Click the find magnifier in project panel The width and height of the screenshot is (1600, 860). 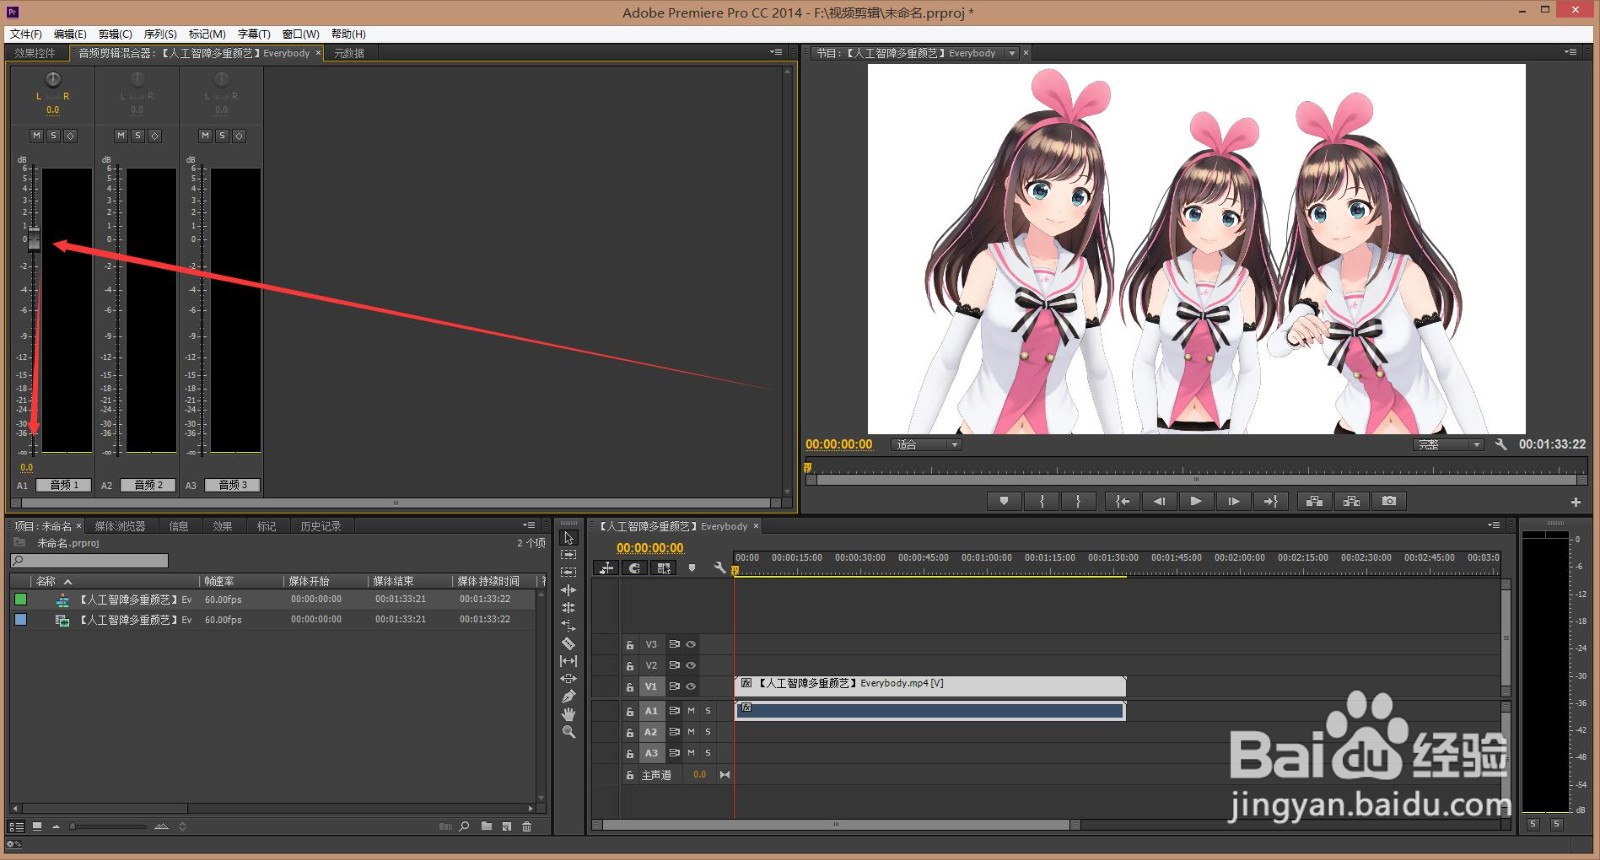coord(464,826)
